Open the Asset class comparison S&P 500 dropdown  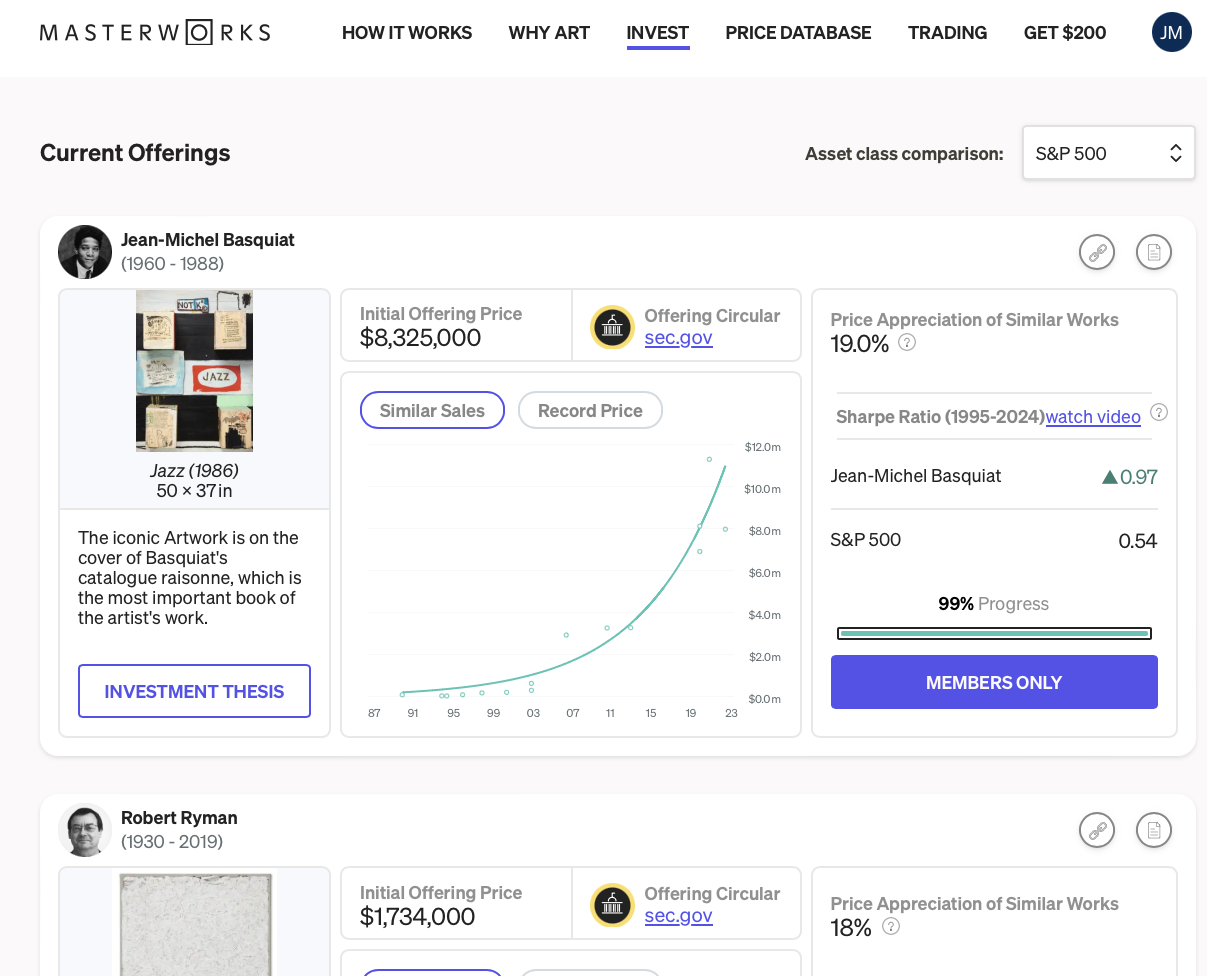(x=1109, y=153)
